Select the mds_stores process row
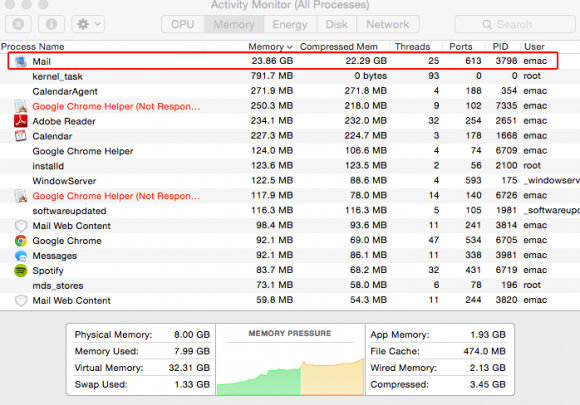The width and height of the screenshot is (580, 405). click(x=290, y=285)
